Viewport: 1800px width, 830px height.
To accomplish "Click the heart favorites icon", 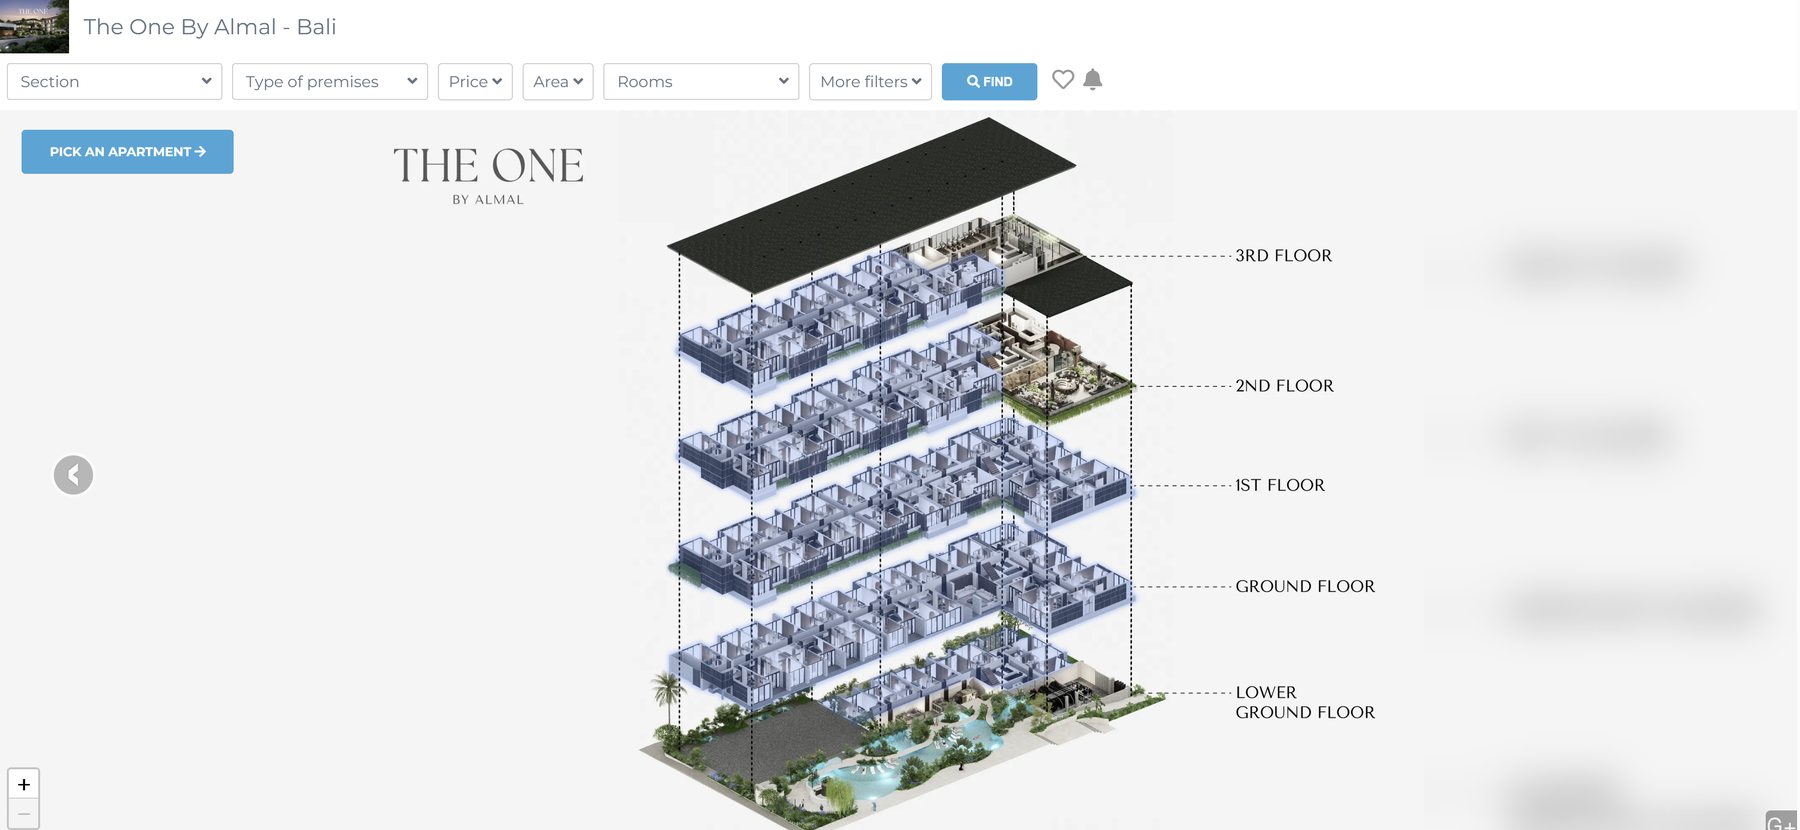I will 1063,79.
